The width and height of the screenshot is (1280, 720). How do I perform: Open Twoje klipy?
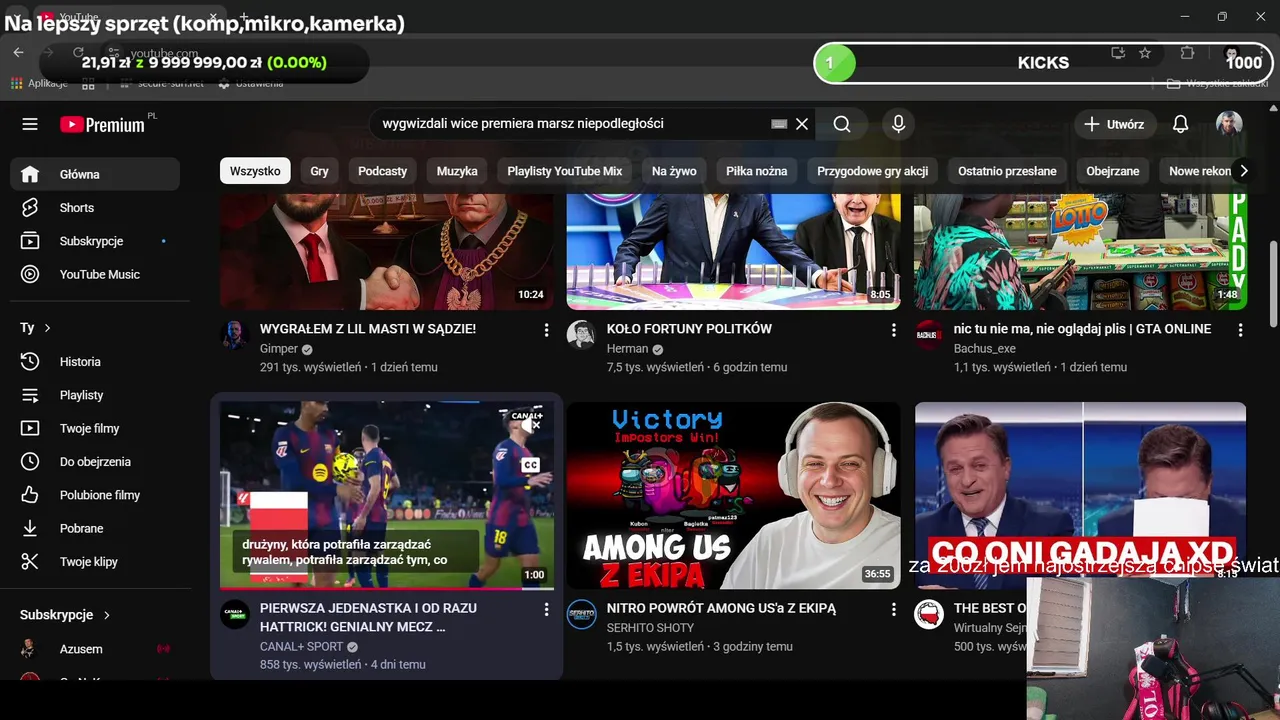(x=95, y=561)
